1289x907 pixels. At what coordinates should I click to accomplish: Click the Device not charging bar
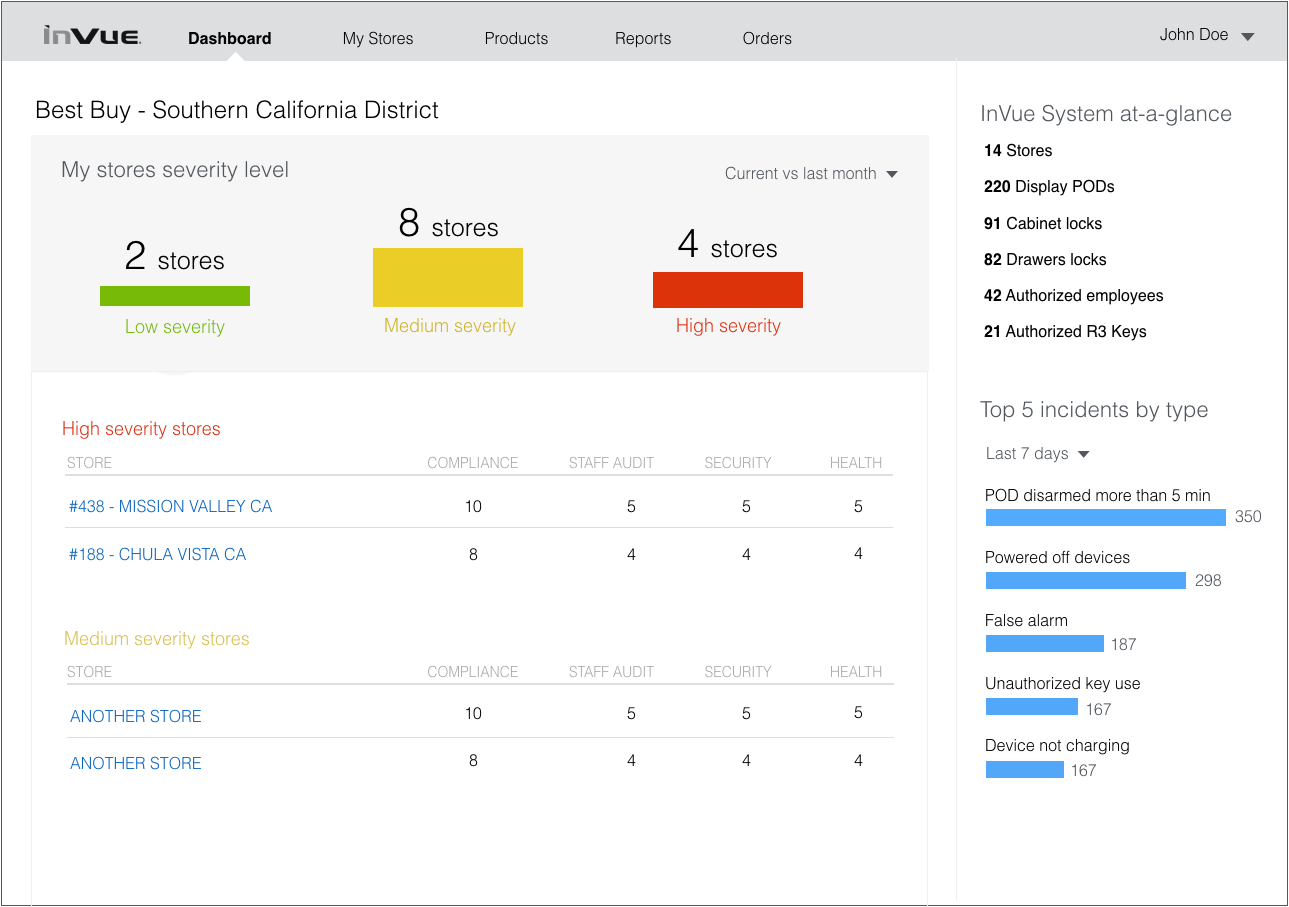coord(1025,770)
